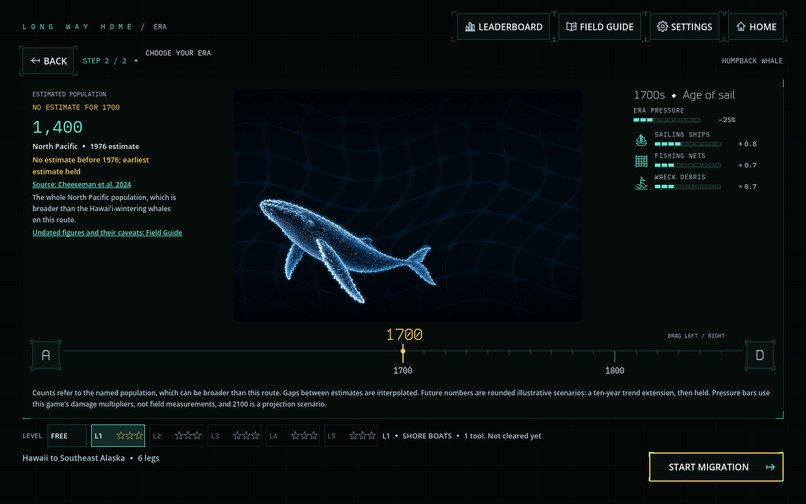Open the Field Guide

pos(599,27)
